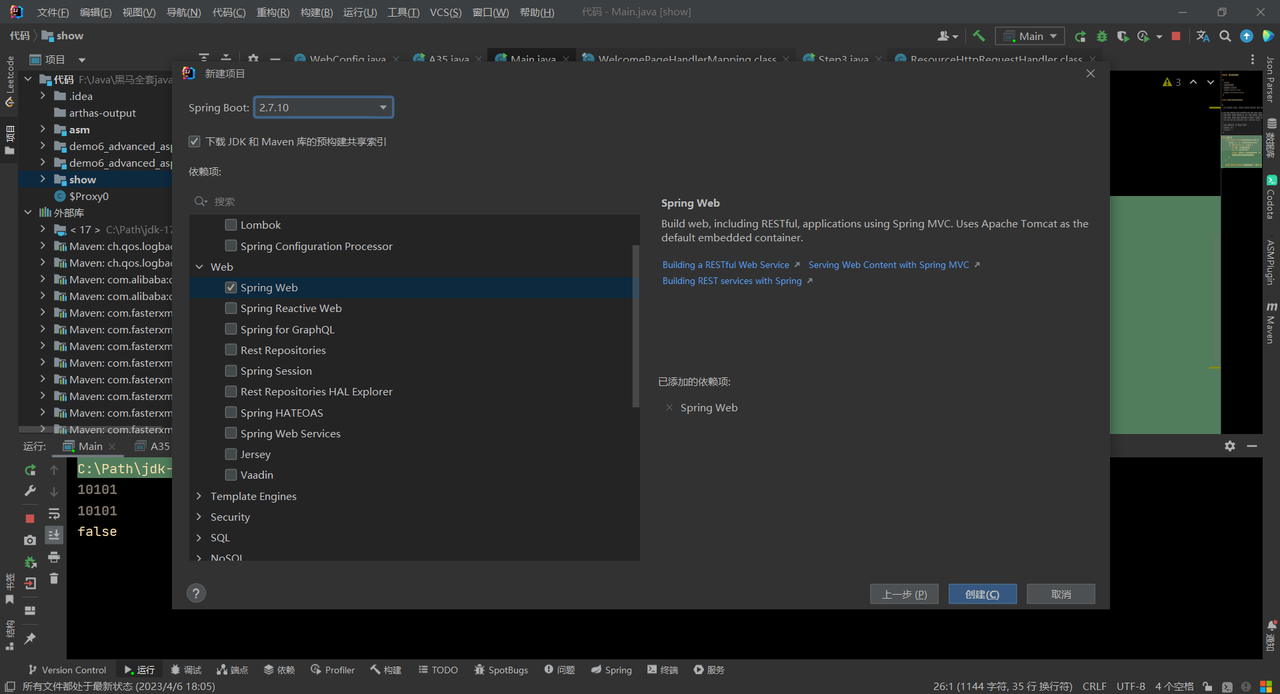The height and width of the screenshot is (694, 1280).
Task: Pin the Run tab with the pin icon
Action: point(30,638)
